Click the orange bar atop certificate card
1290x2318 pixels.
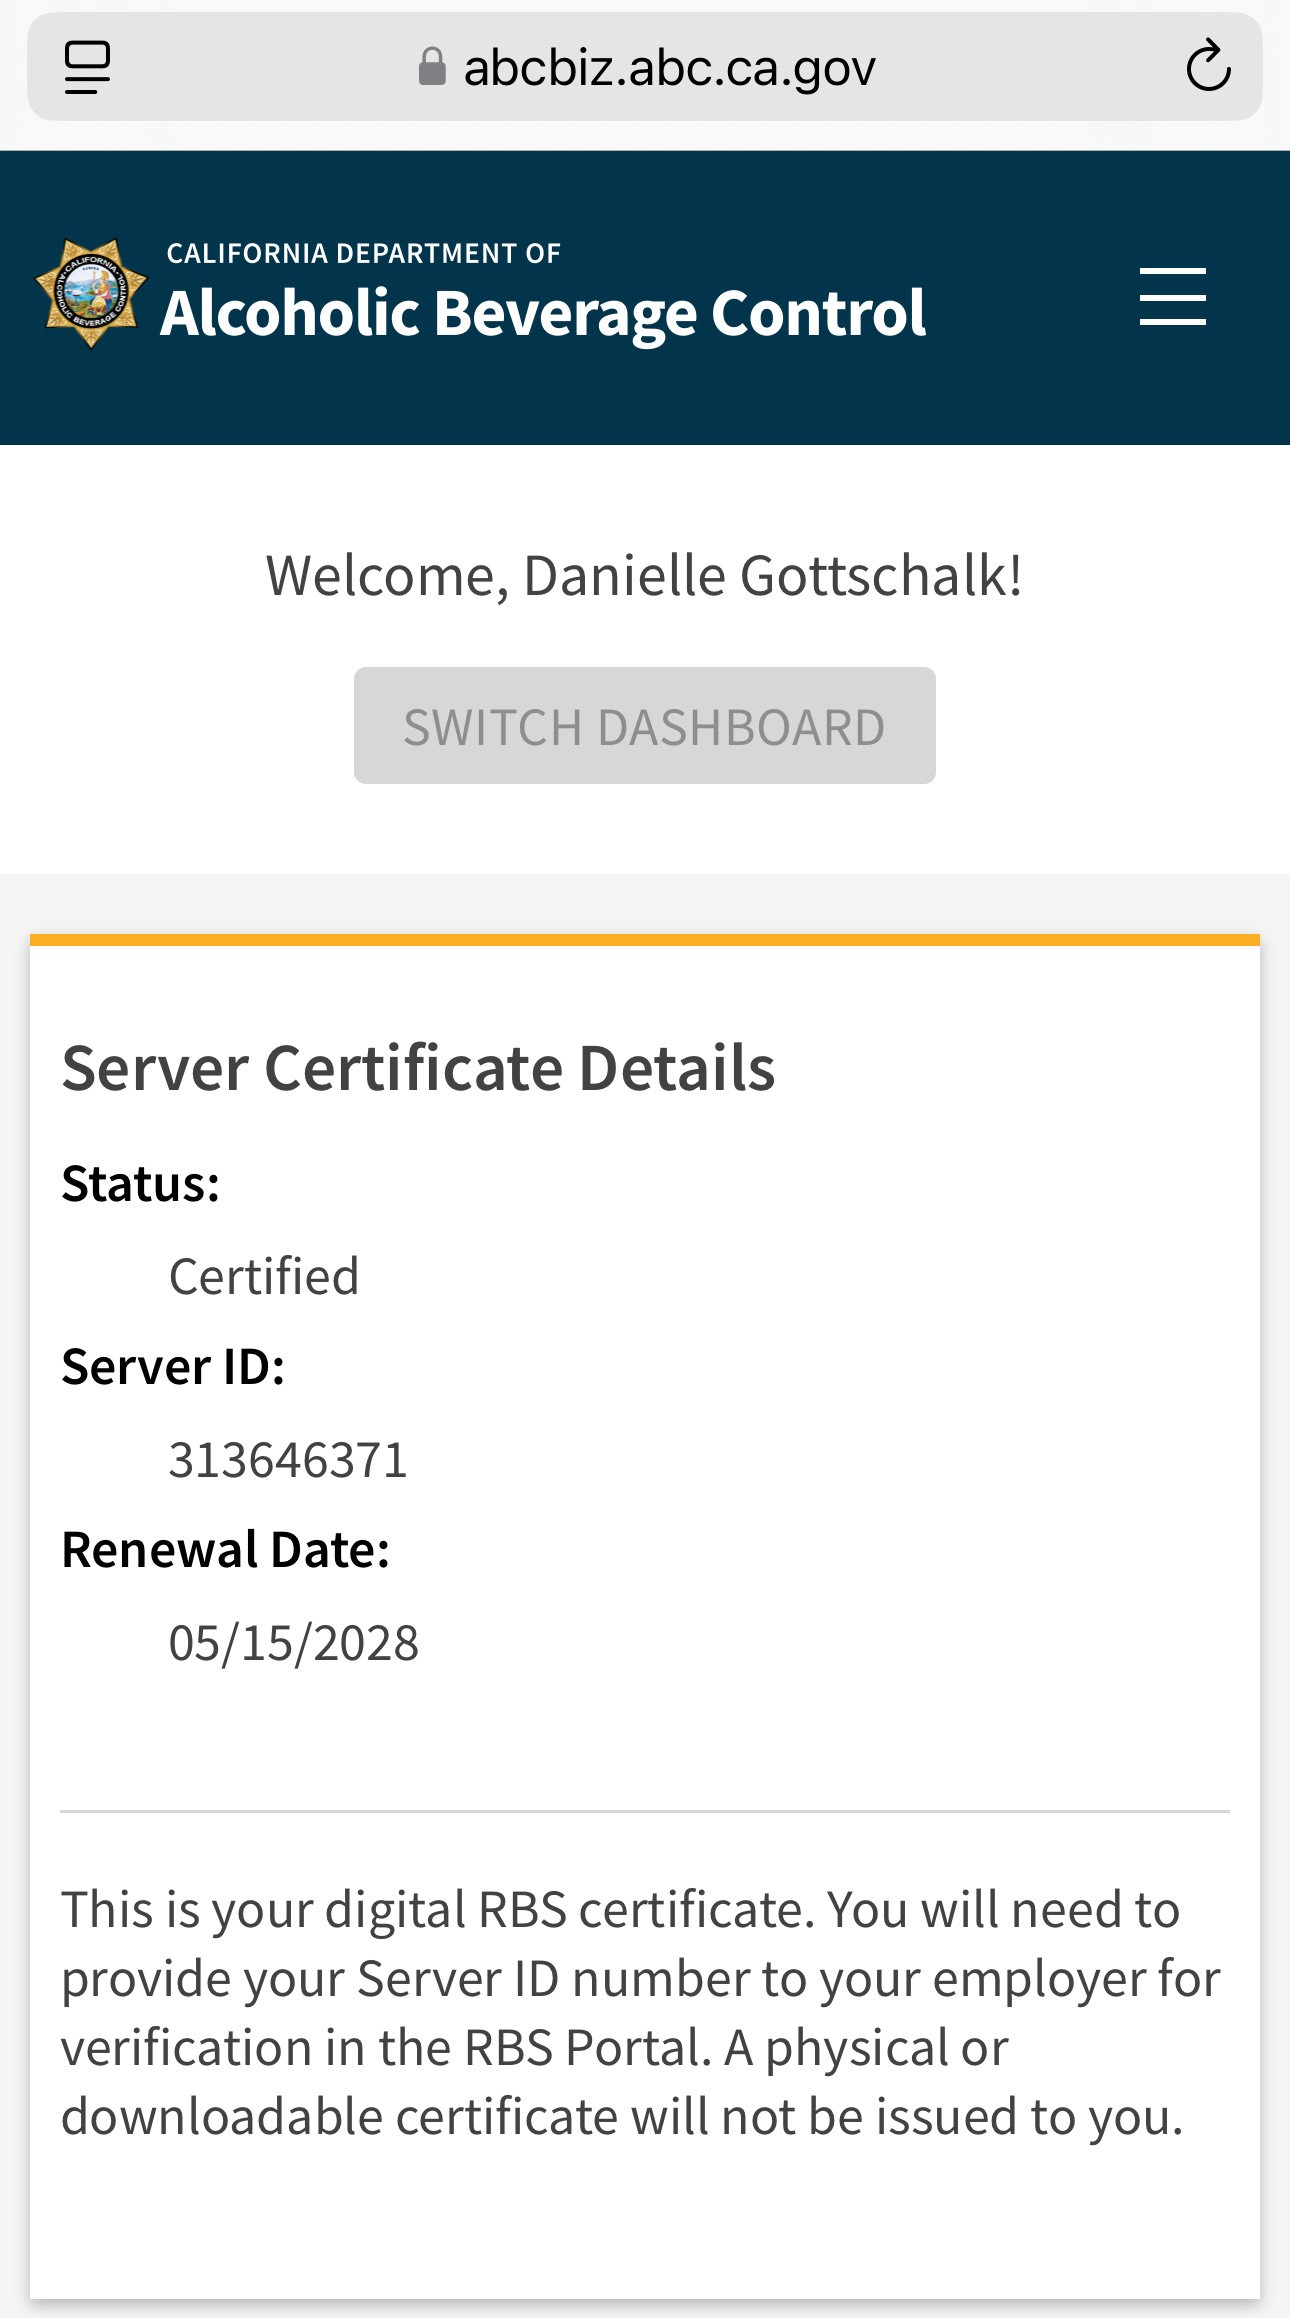[644, 940]
